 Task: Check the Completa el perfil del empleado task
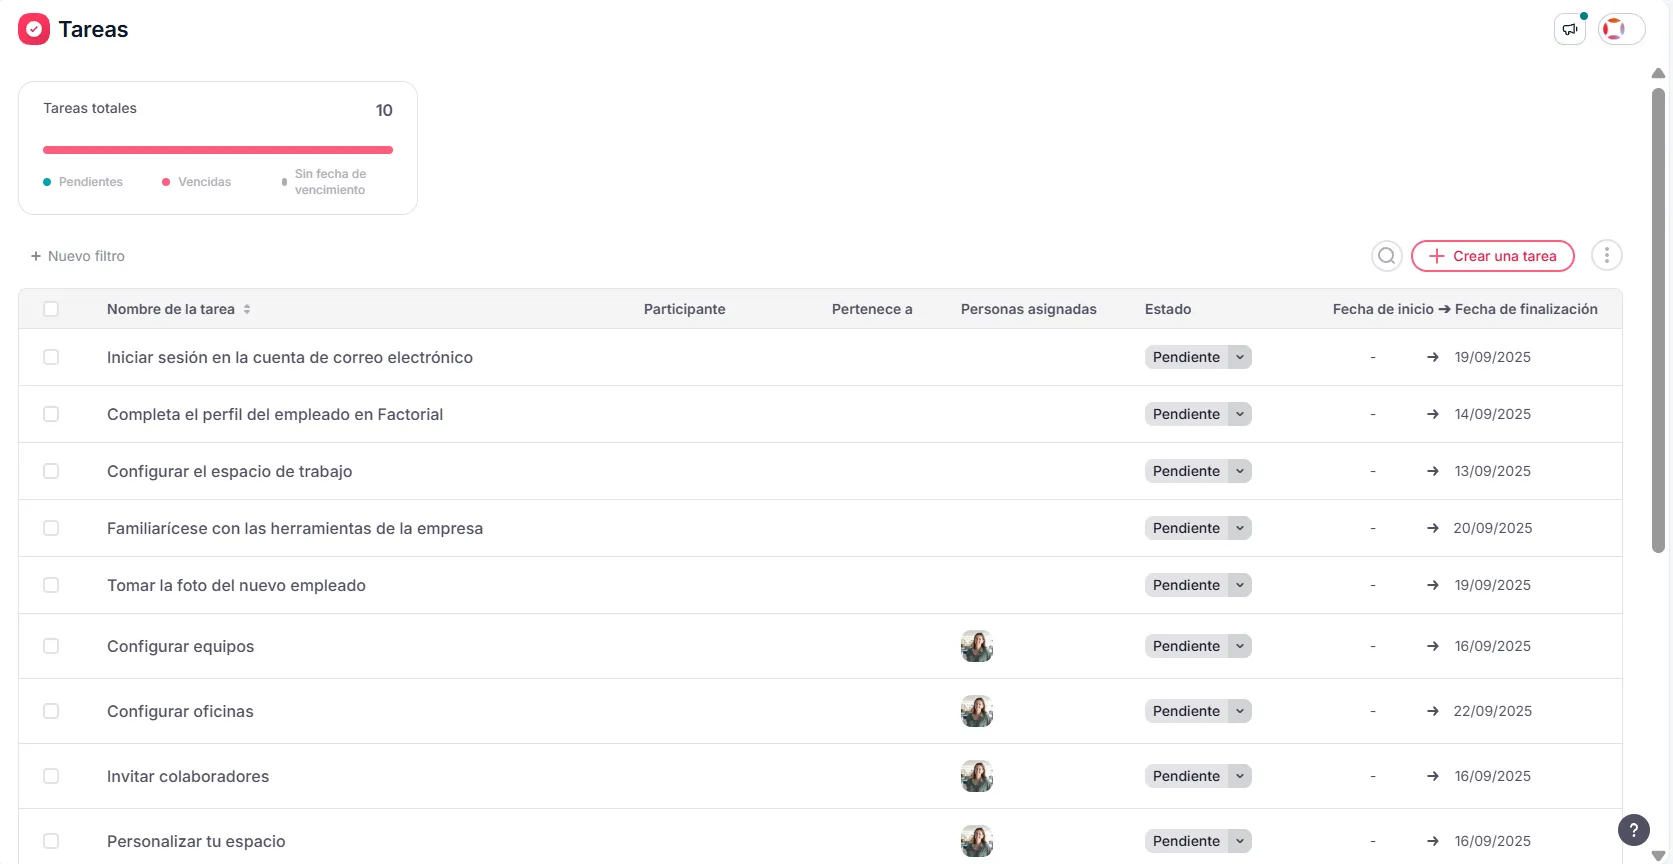pyautogui.click(x=51, y=414)
